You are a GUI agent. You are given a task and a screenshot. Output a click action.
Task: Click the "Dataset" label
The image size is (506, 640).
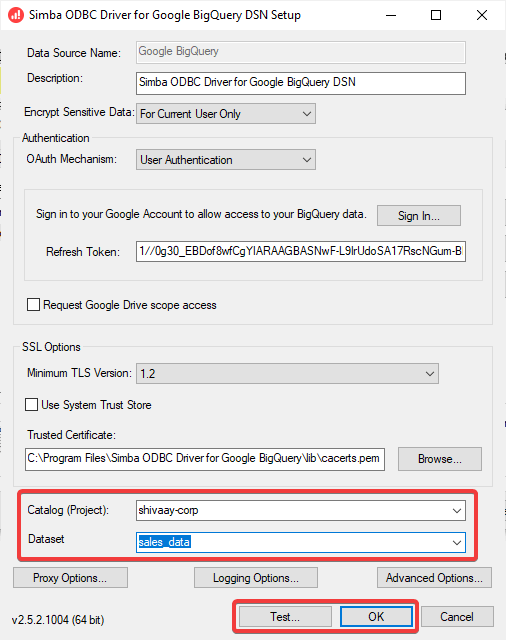pyautogui.click(x=46, y=539)
